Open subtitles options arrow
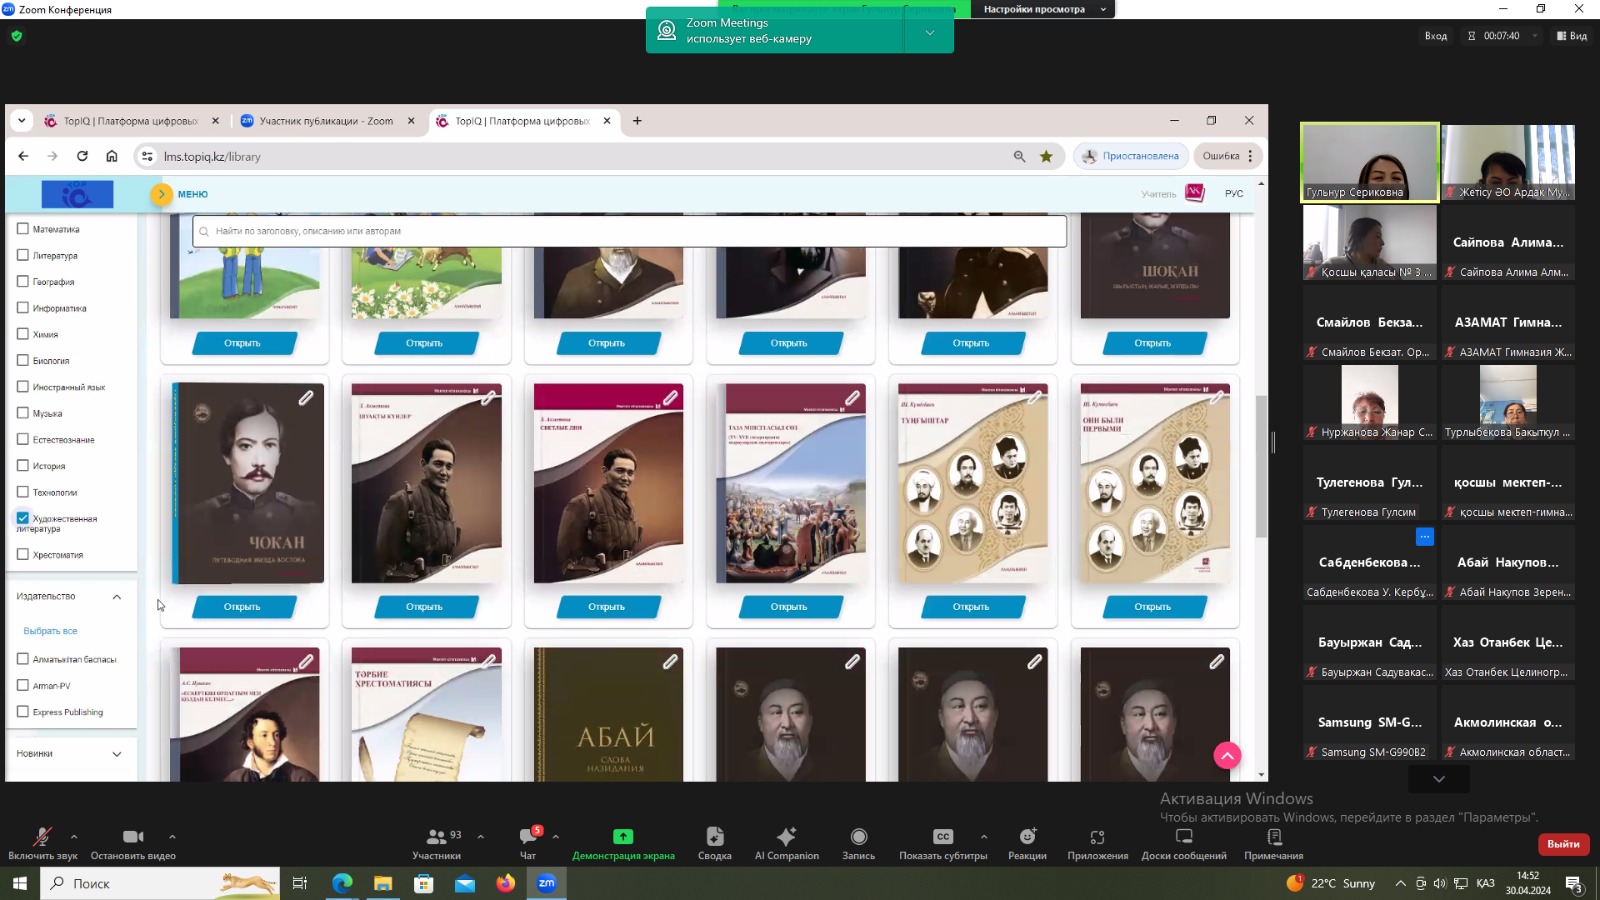This screenshot has height=900, width=1600. click(984, 836)
